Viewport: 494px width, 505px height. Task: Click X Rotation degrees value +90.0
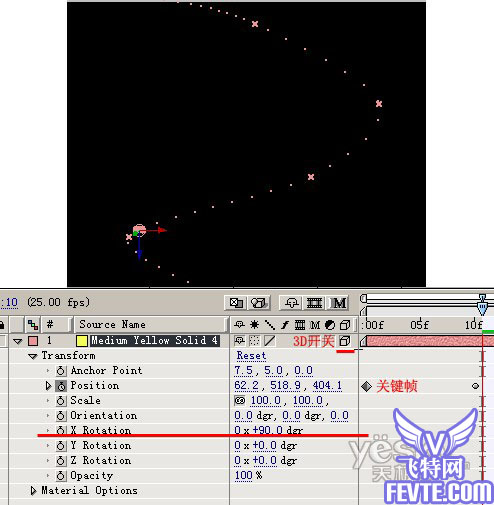pos(268,430)
